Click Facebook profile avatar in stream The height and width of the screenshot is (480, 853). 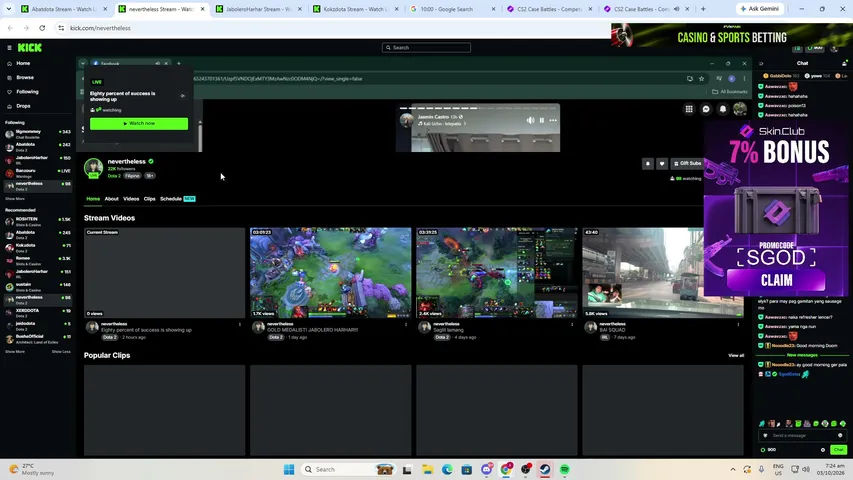pyautogui.click(x=740, y=109)
